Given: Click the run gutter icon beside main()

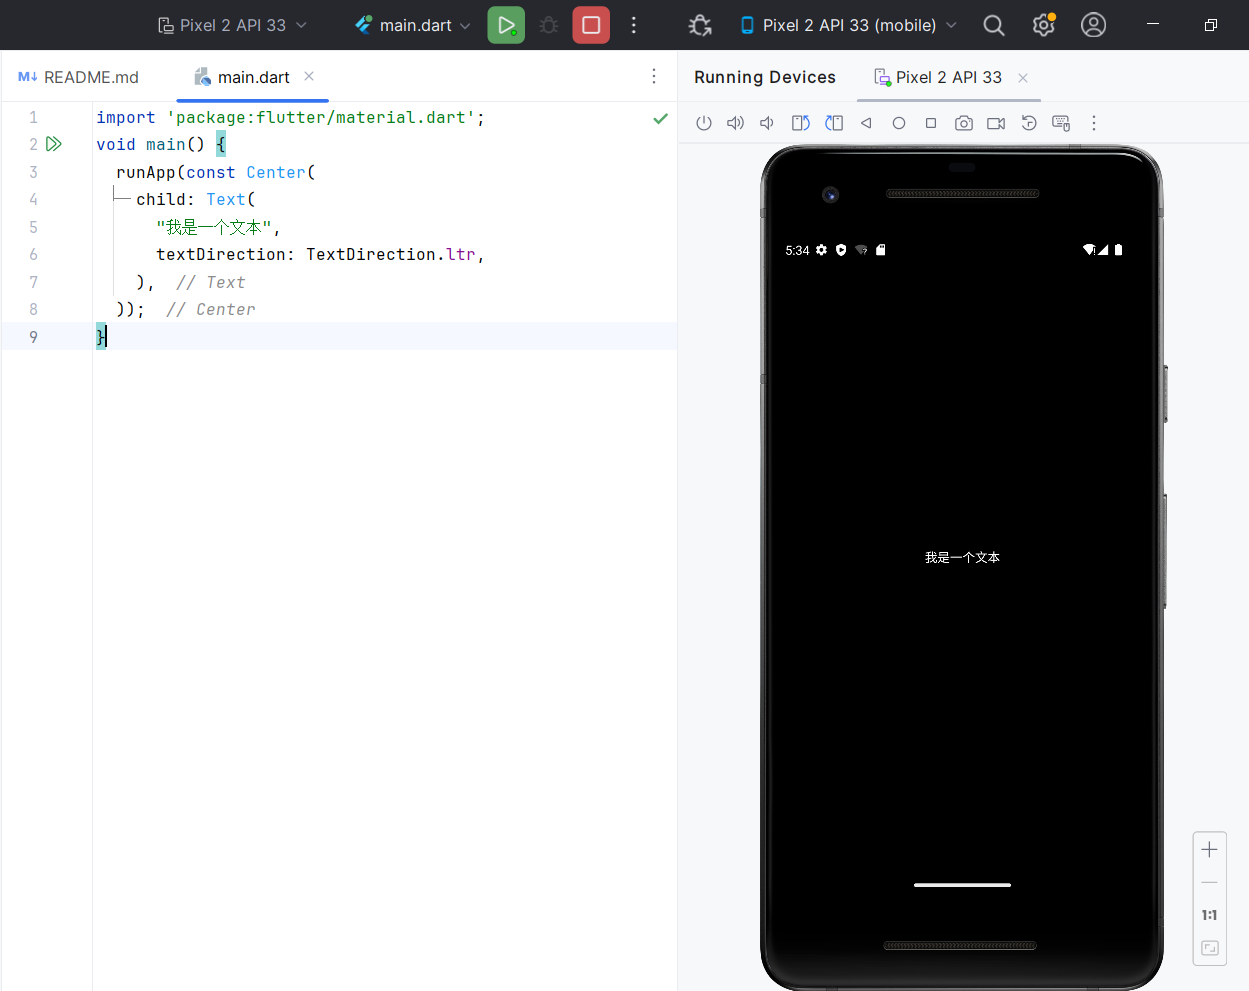Looking at the screenshot, I should (x=54, y=144).
